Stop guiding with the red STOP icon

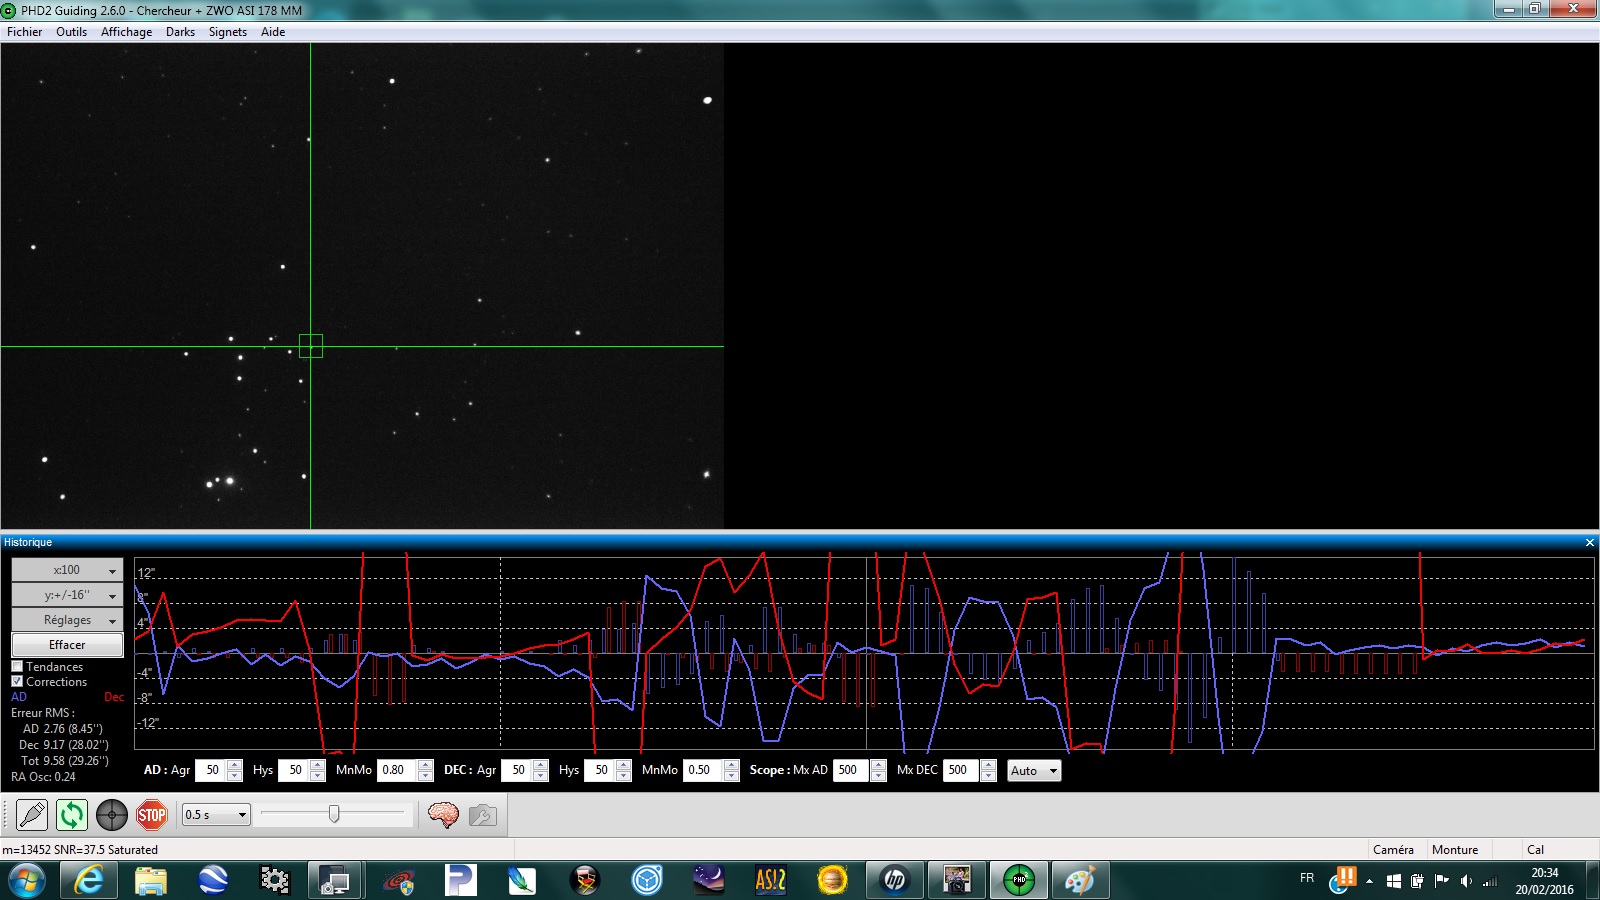pyautogui.click(x=152, y=815)
